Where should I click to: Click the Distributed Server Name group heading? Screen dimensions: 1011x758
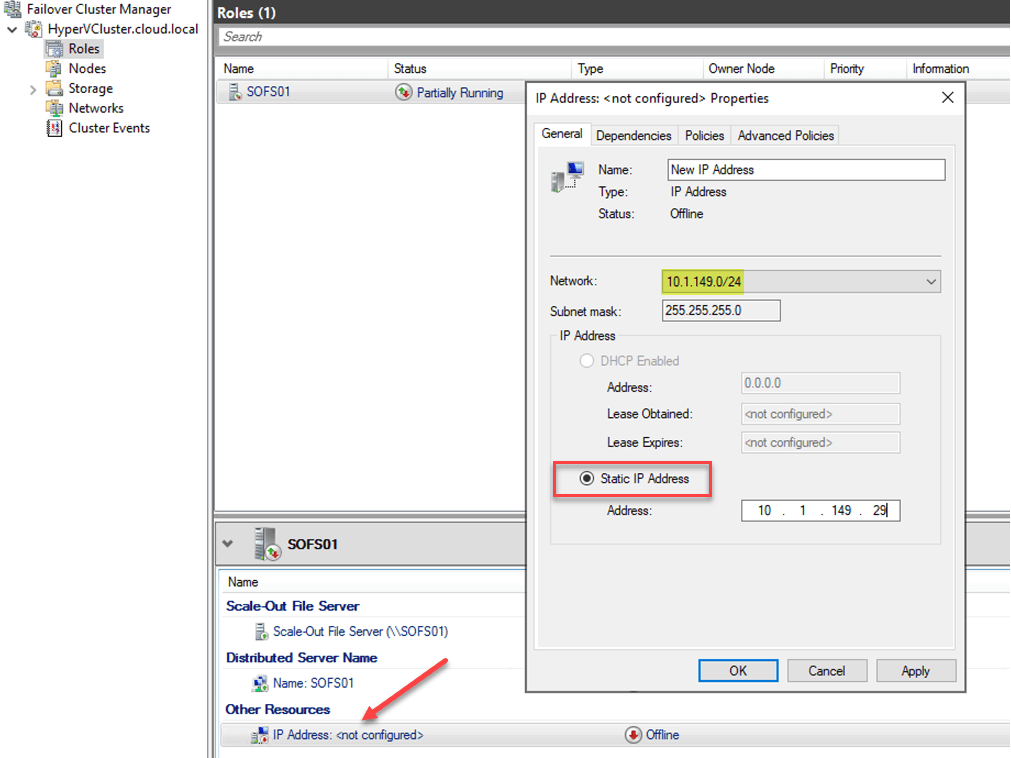click(x=302, y=657)
